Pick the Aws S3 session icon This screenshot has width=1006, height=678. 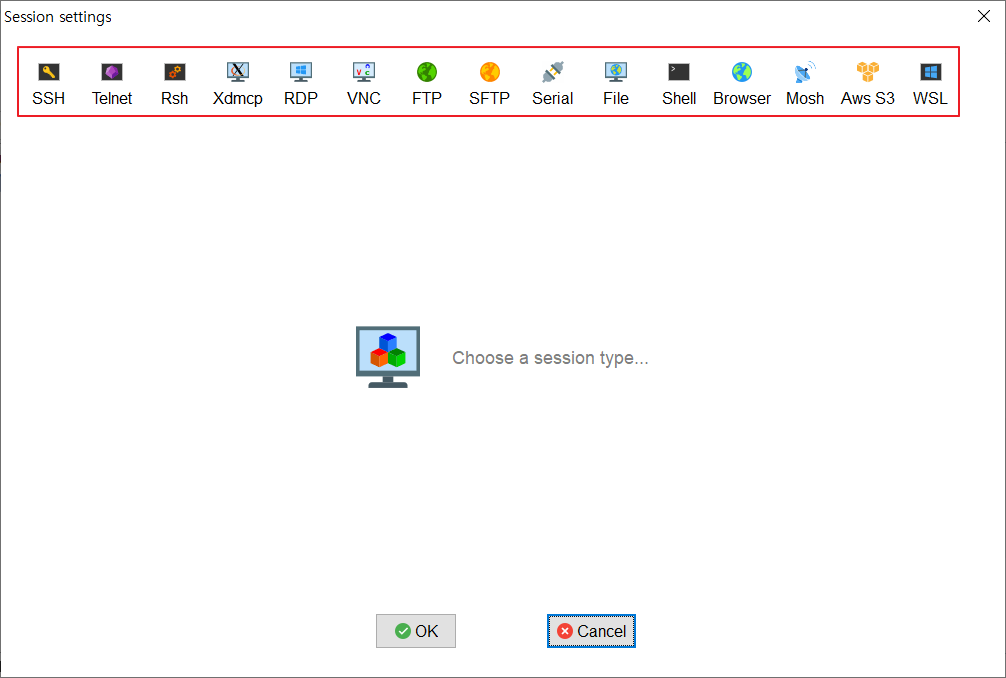867,83
